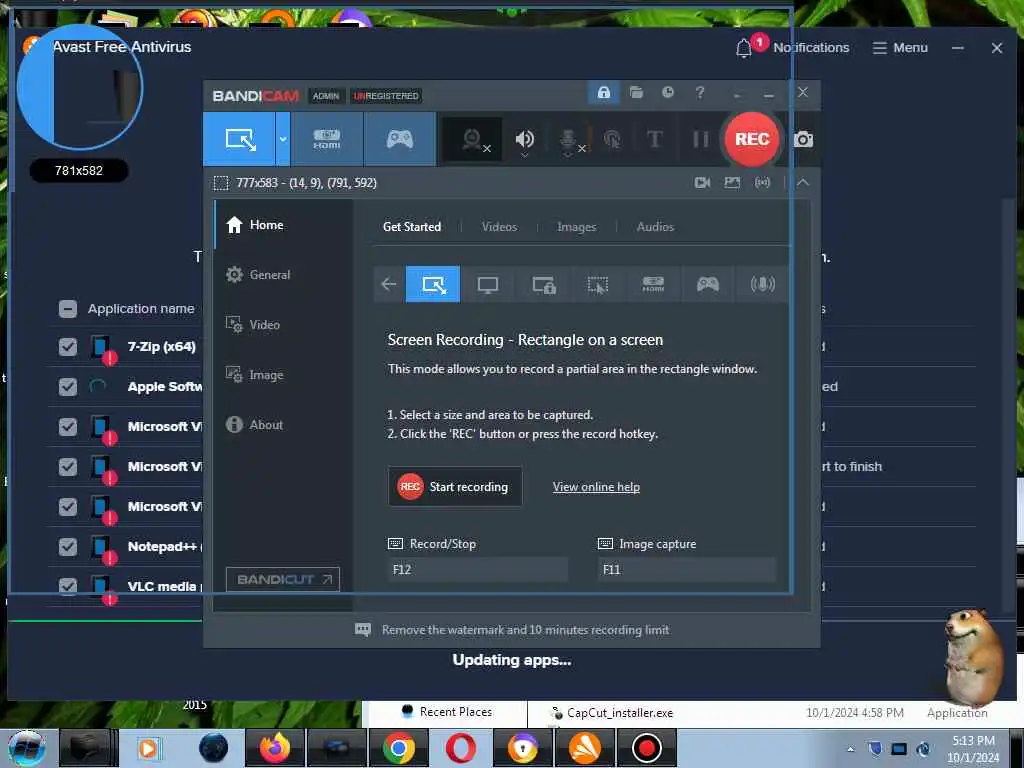Viewport: 1024px width, 768px height.
Task: Click the rectangle selection size icon
Action: point(221,183)
